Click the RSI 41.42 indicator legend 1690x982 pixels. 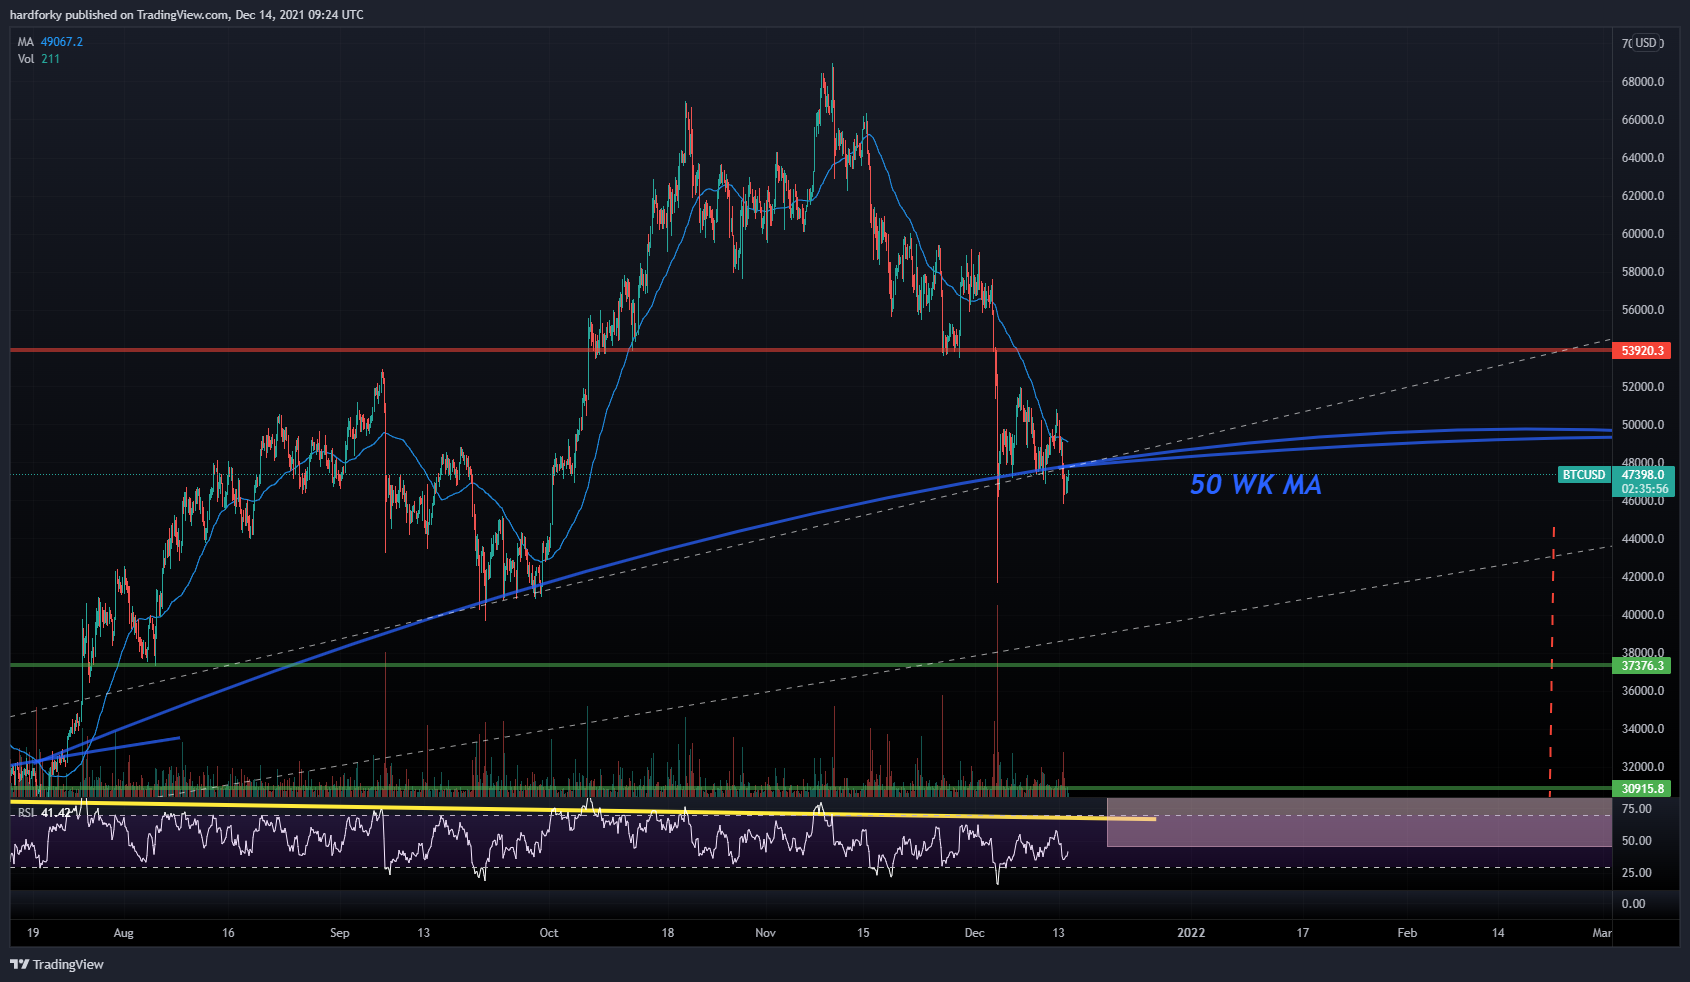click(46, 813)
